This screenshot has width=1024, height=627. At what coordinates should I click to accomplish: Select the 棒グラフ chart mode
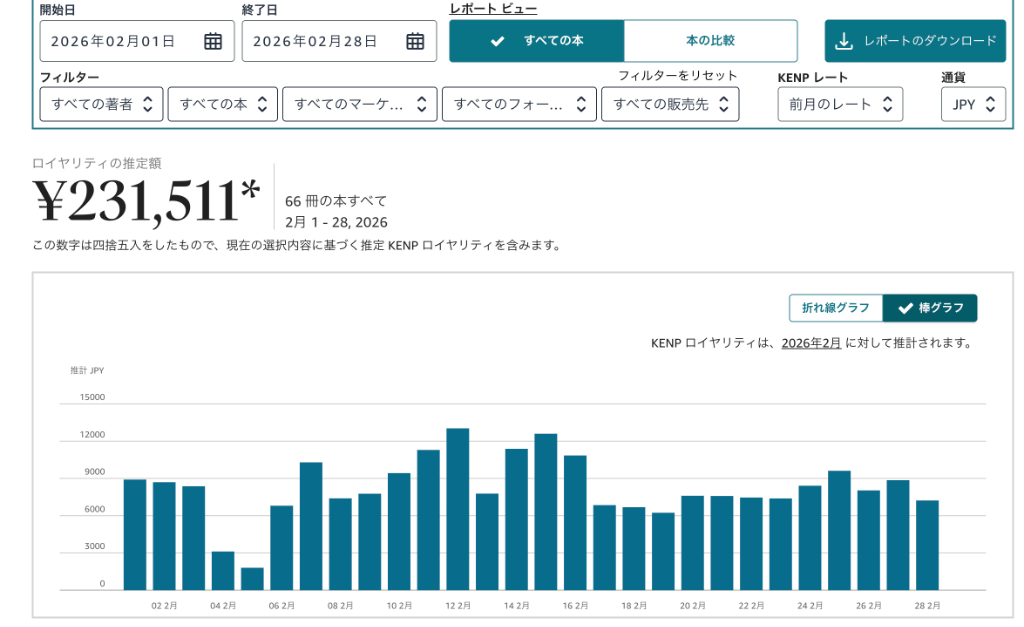pos(930,308)
